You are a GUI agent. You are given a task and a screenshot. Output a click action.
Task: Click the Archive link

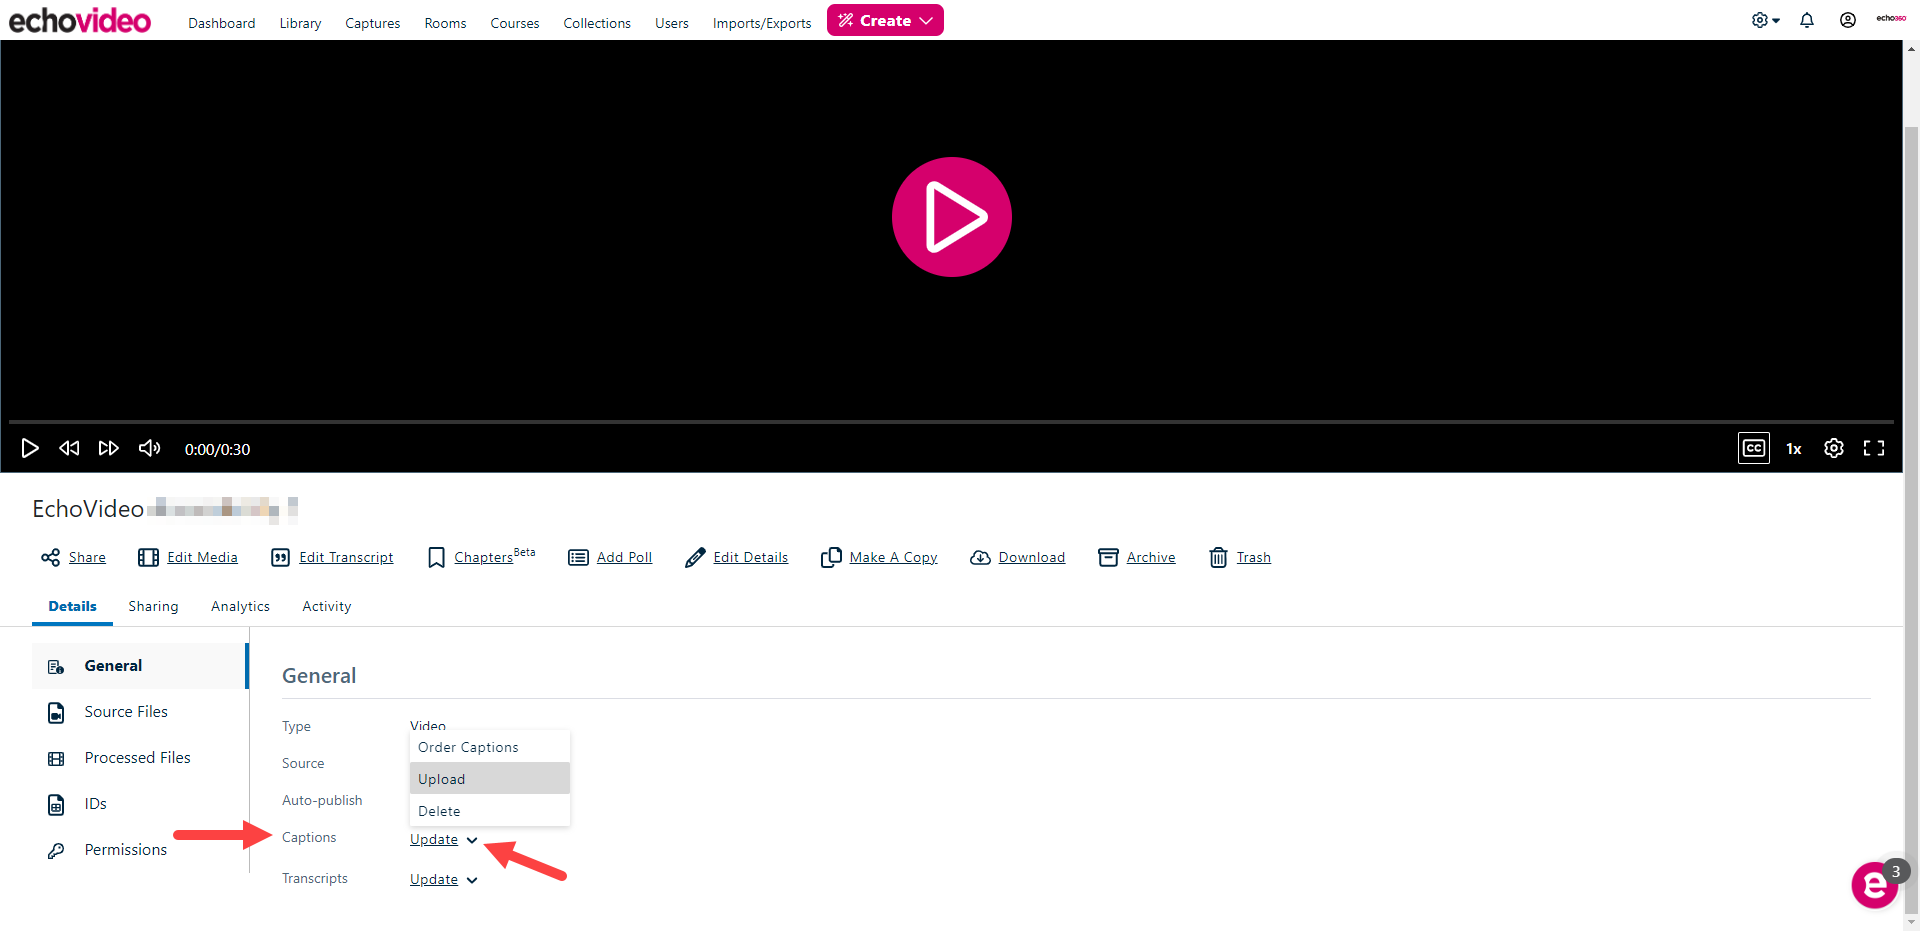tap(1151, 557)
